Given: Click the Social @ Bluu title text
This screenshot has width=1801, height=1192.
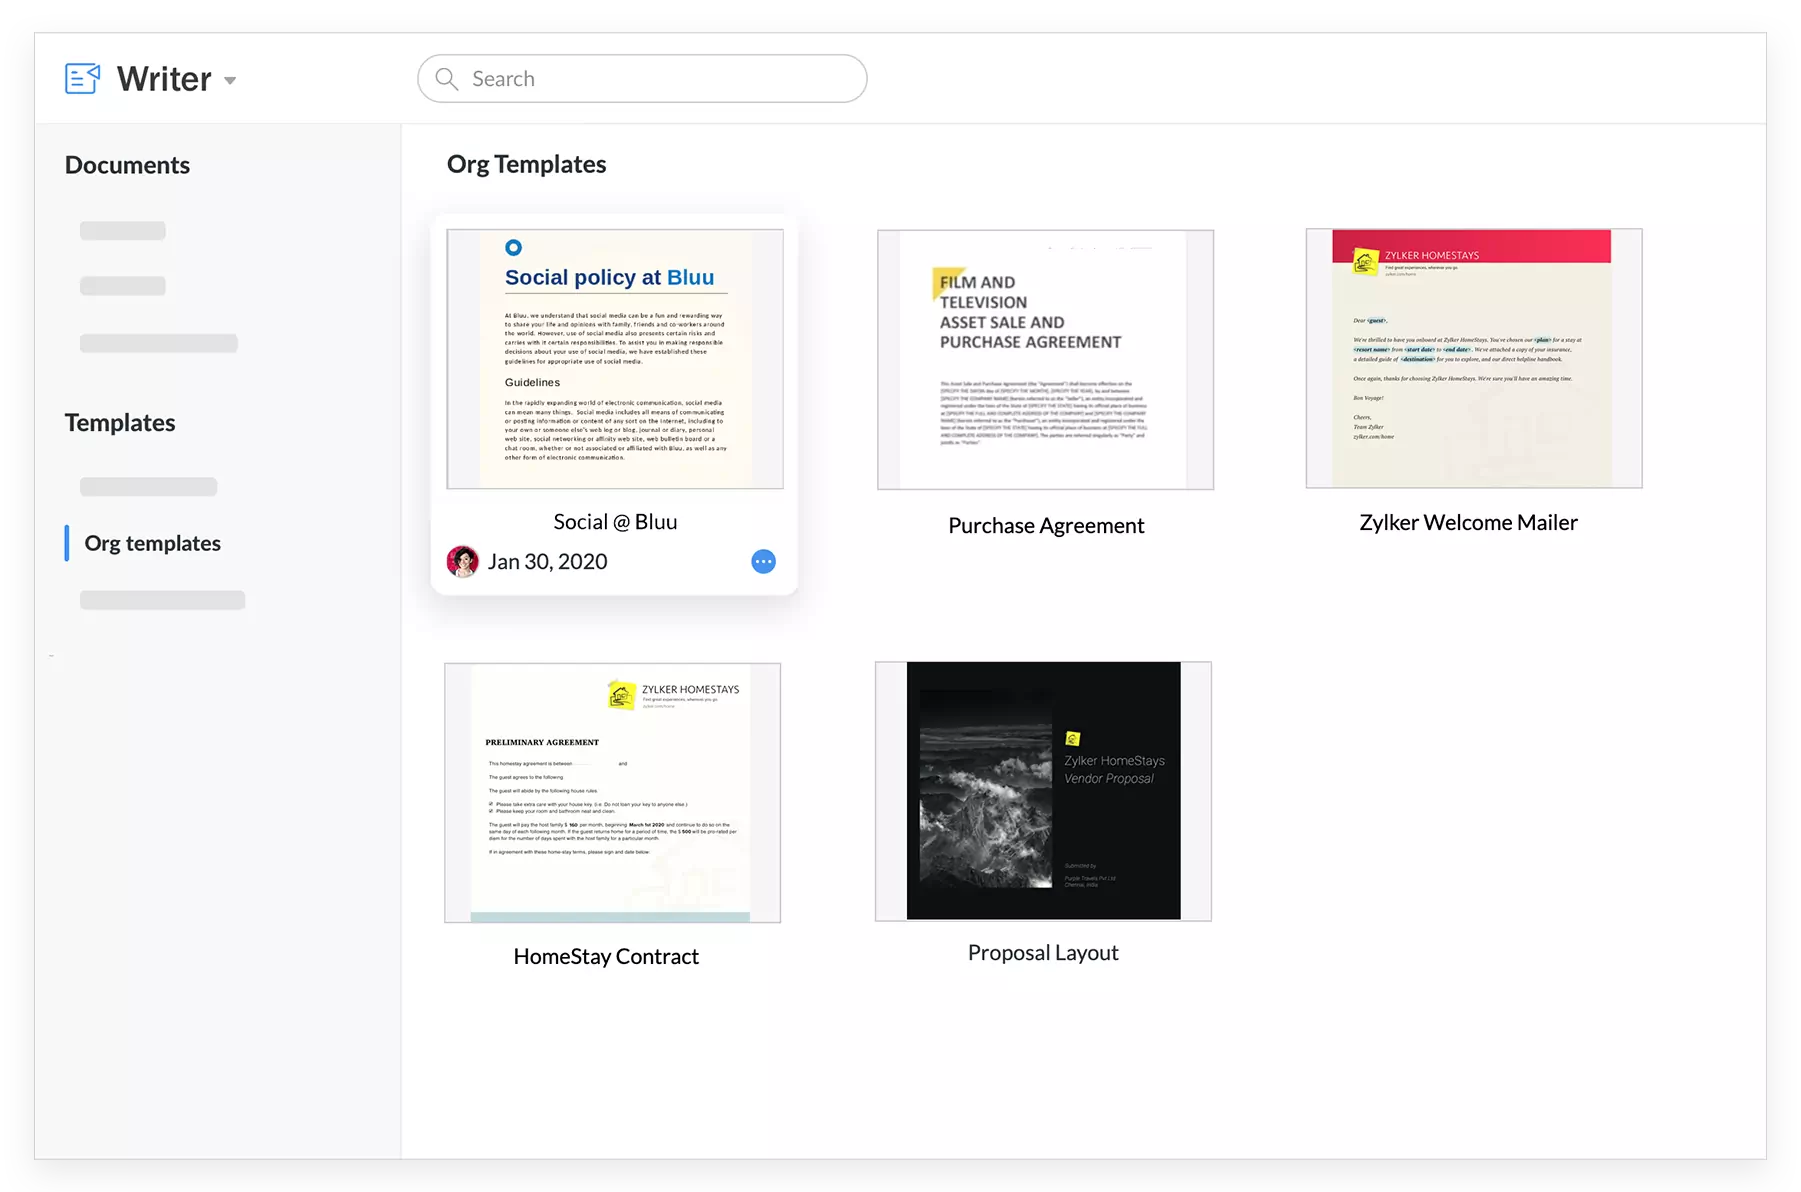Looking at the screenshot, I should pyautogui.click(x=615, y=521).
